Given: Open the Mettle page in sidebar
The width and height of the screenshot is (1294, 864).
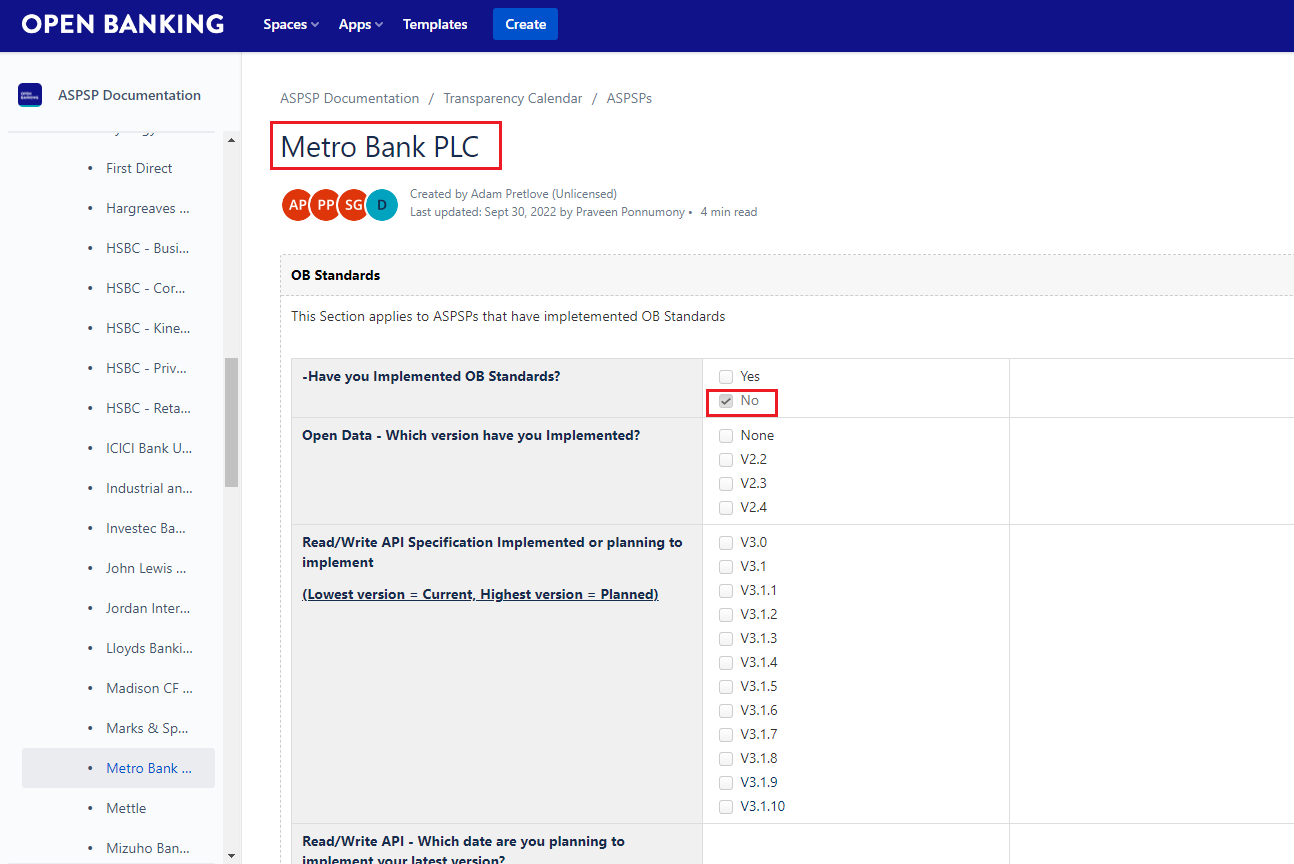Looking at the screenshot, I should point(126,808).
